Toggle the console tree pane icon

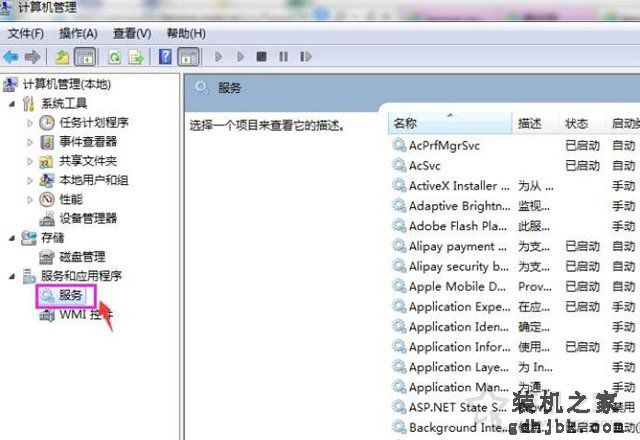[85, 56]
